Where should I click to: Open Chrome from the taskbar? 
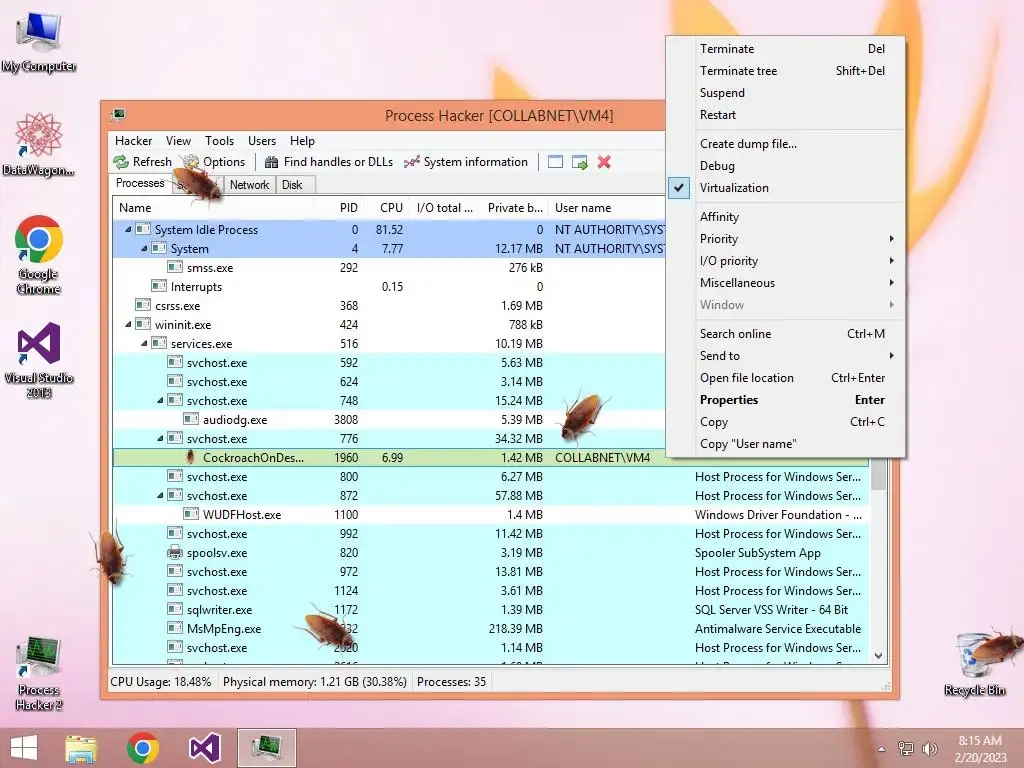(x=143, y=748)
